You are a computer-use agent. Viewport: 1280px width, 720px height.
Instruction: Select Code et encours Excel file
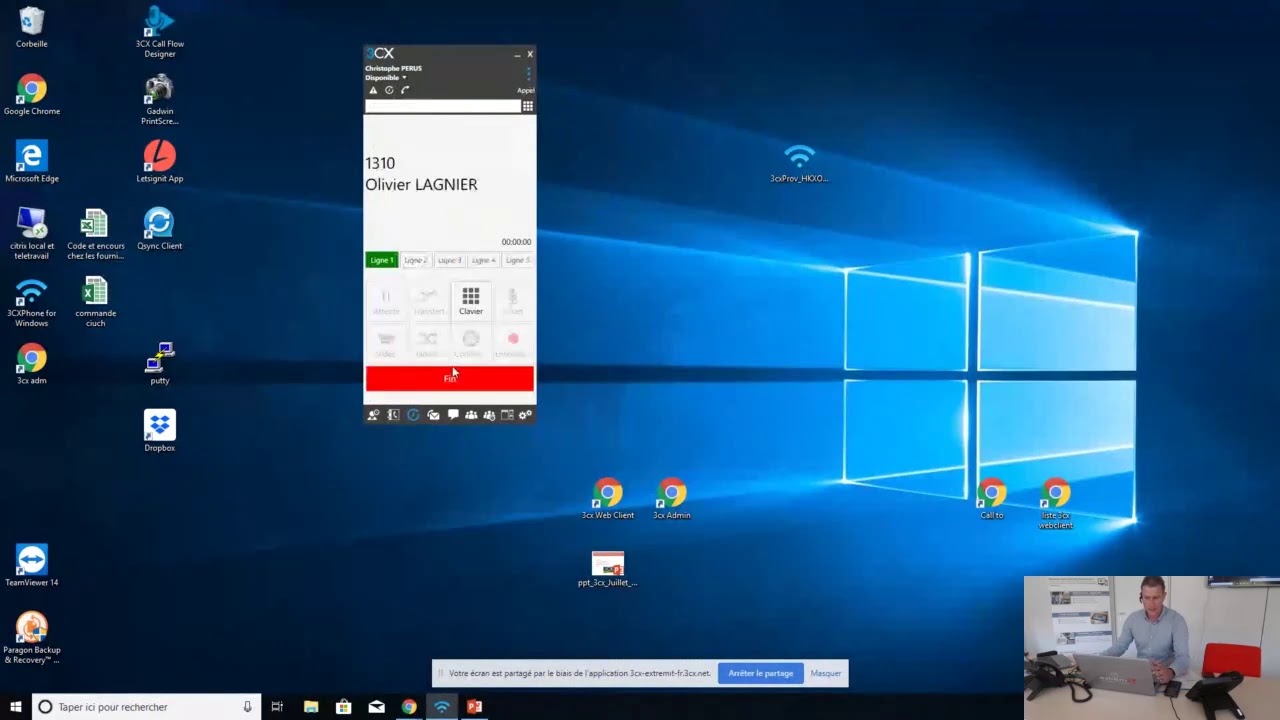[95, 235]
